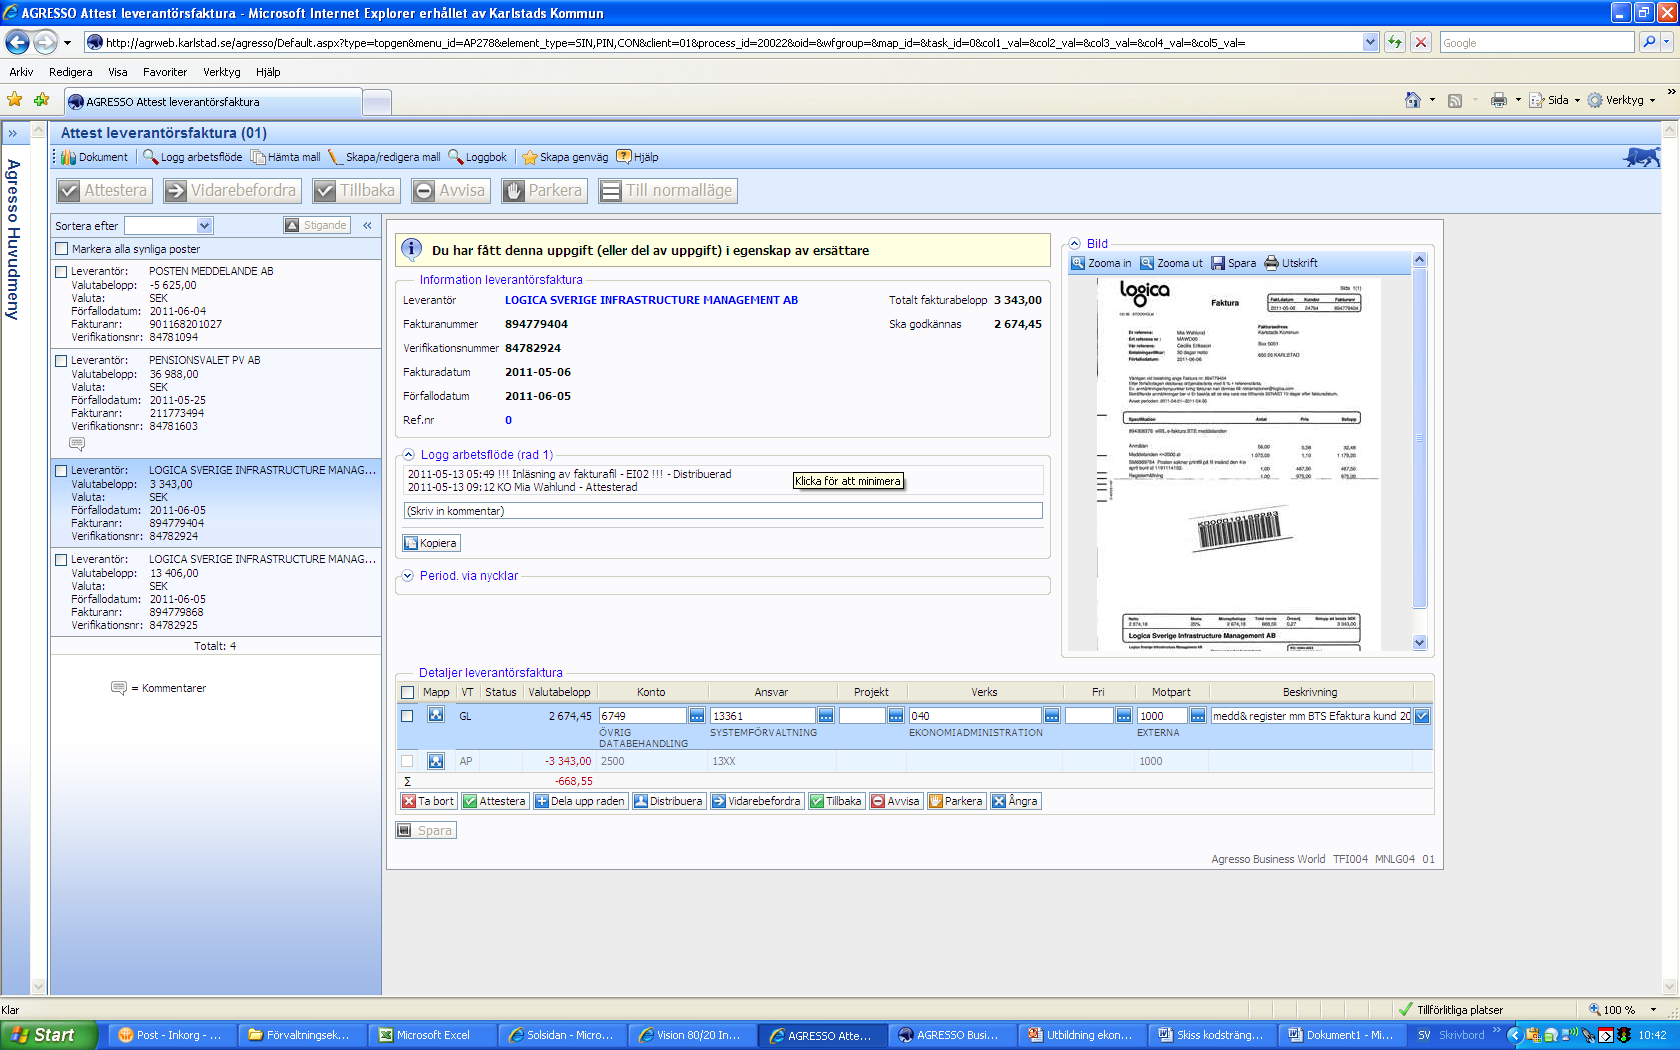Click the large Attestera button
The height and width of the screenshot is (1050, 1680).
pyautogui.click(x=103, y=190)
